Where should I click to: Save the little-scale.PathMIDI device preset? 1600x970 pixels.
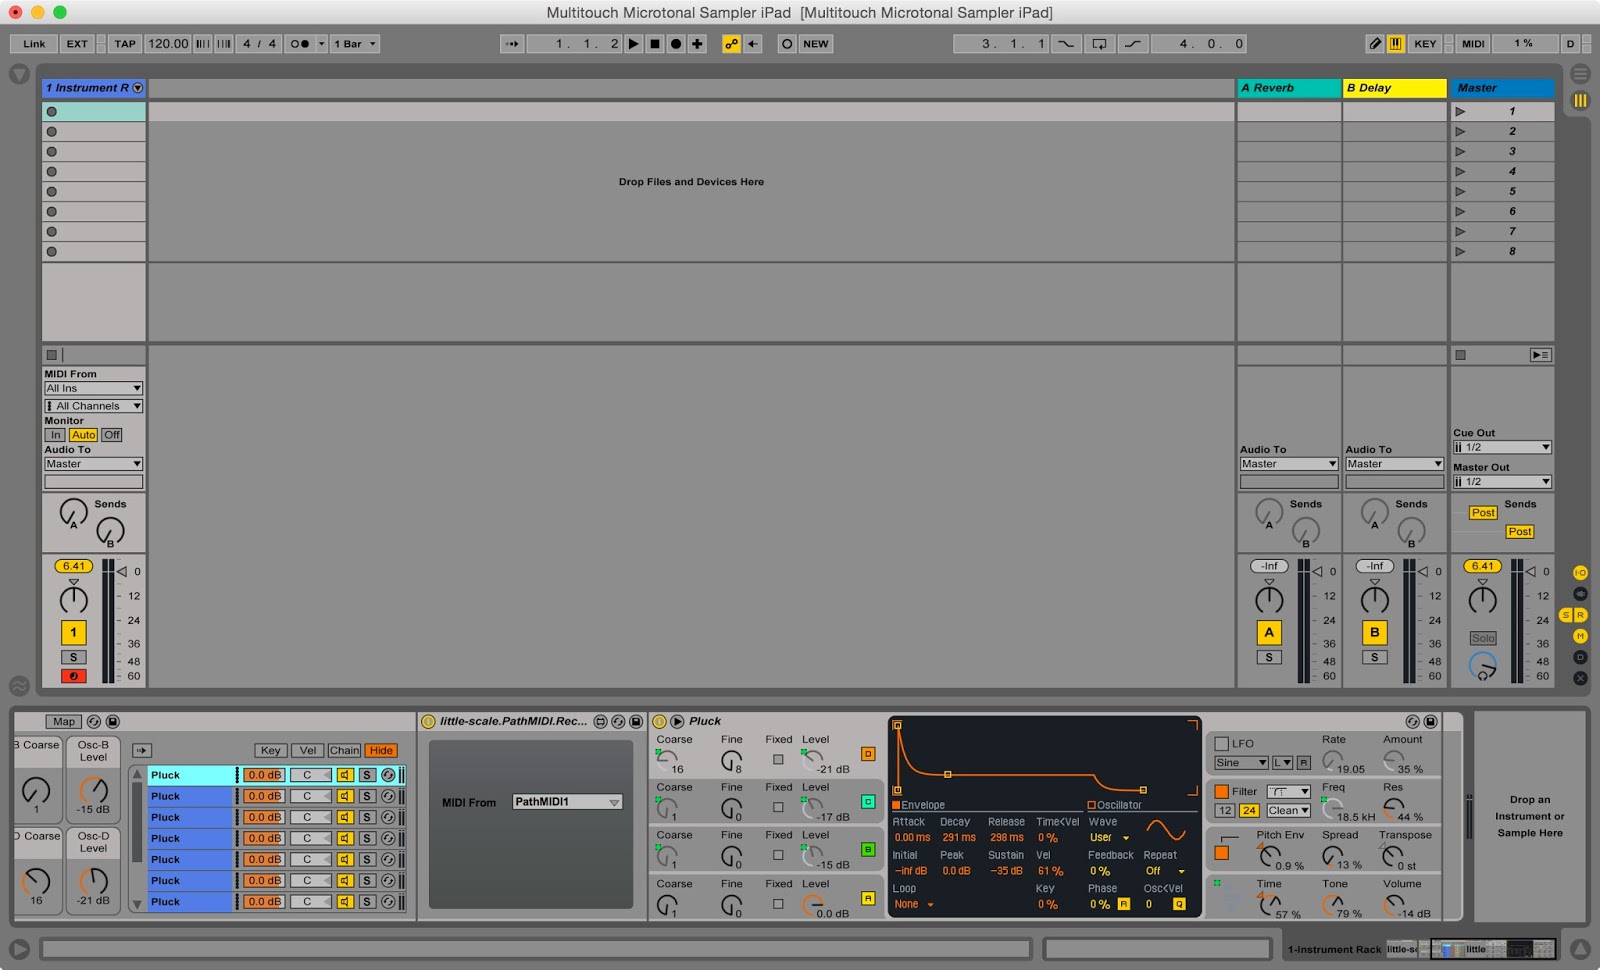636,721
